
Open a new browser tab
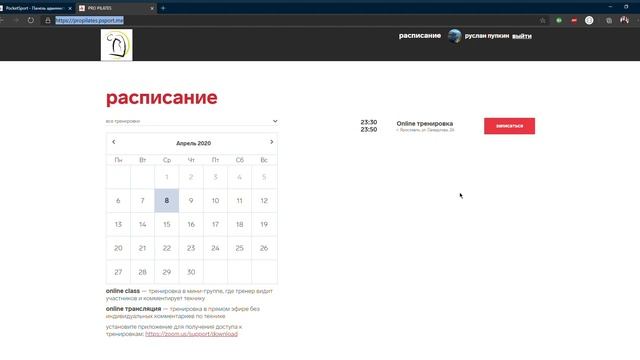tap(163, 8)
